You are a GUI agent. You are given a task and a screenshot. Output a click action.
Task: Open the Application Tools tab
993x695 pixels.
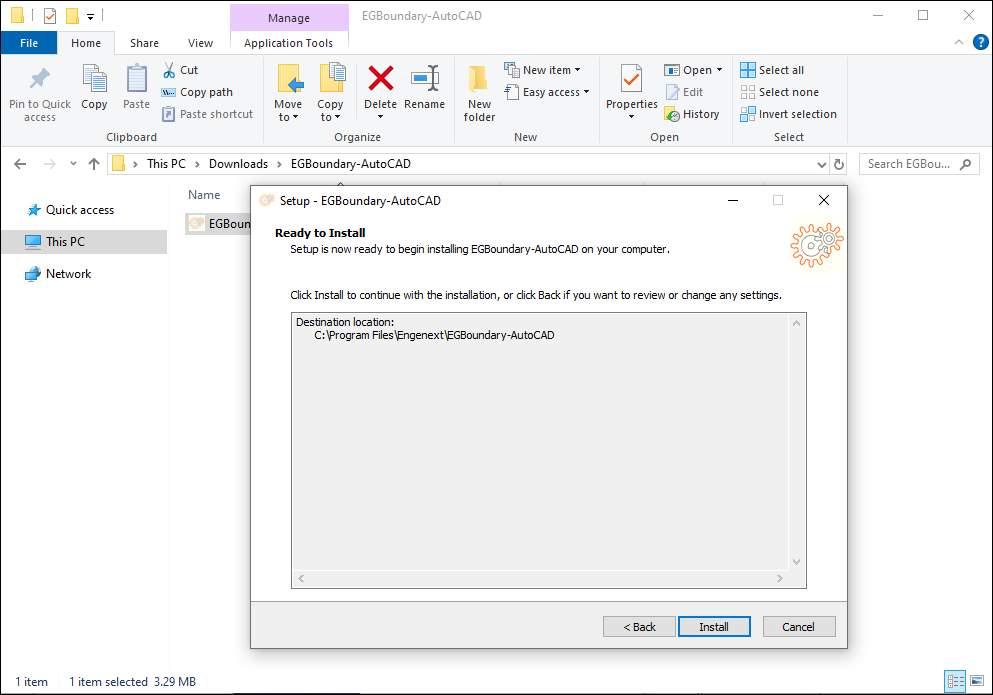coord(288,43)
